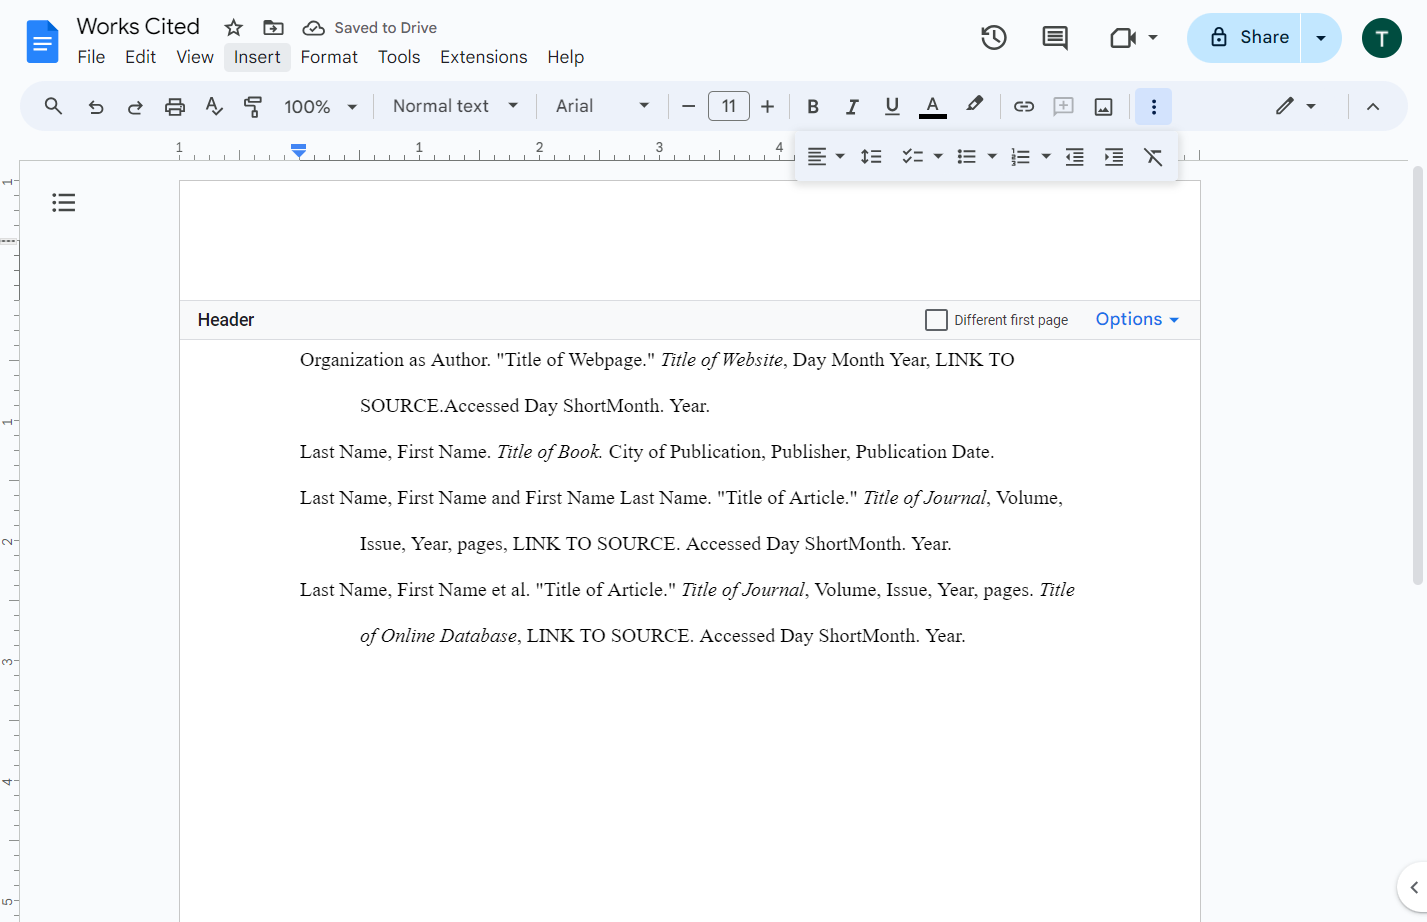Screen dimensions: 1427x922
Task: Undo the last action
Action: [x=96, y=106]
